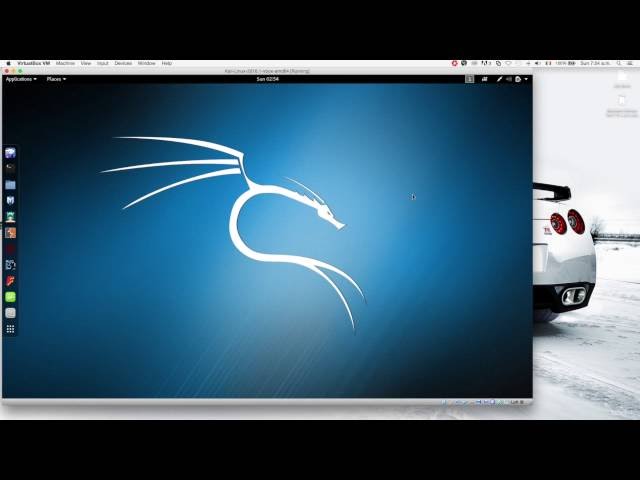Start Metasploit from the Kali dock

point(10,200)
